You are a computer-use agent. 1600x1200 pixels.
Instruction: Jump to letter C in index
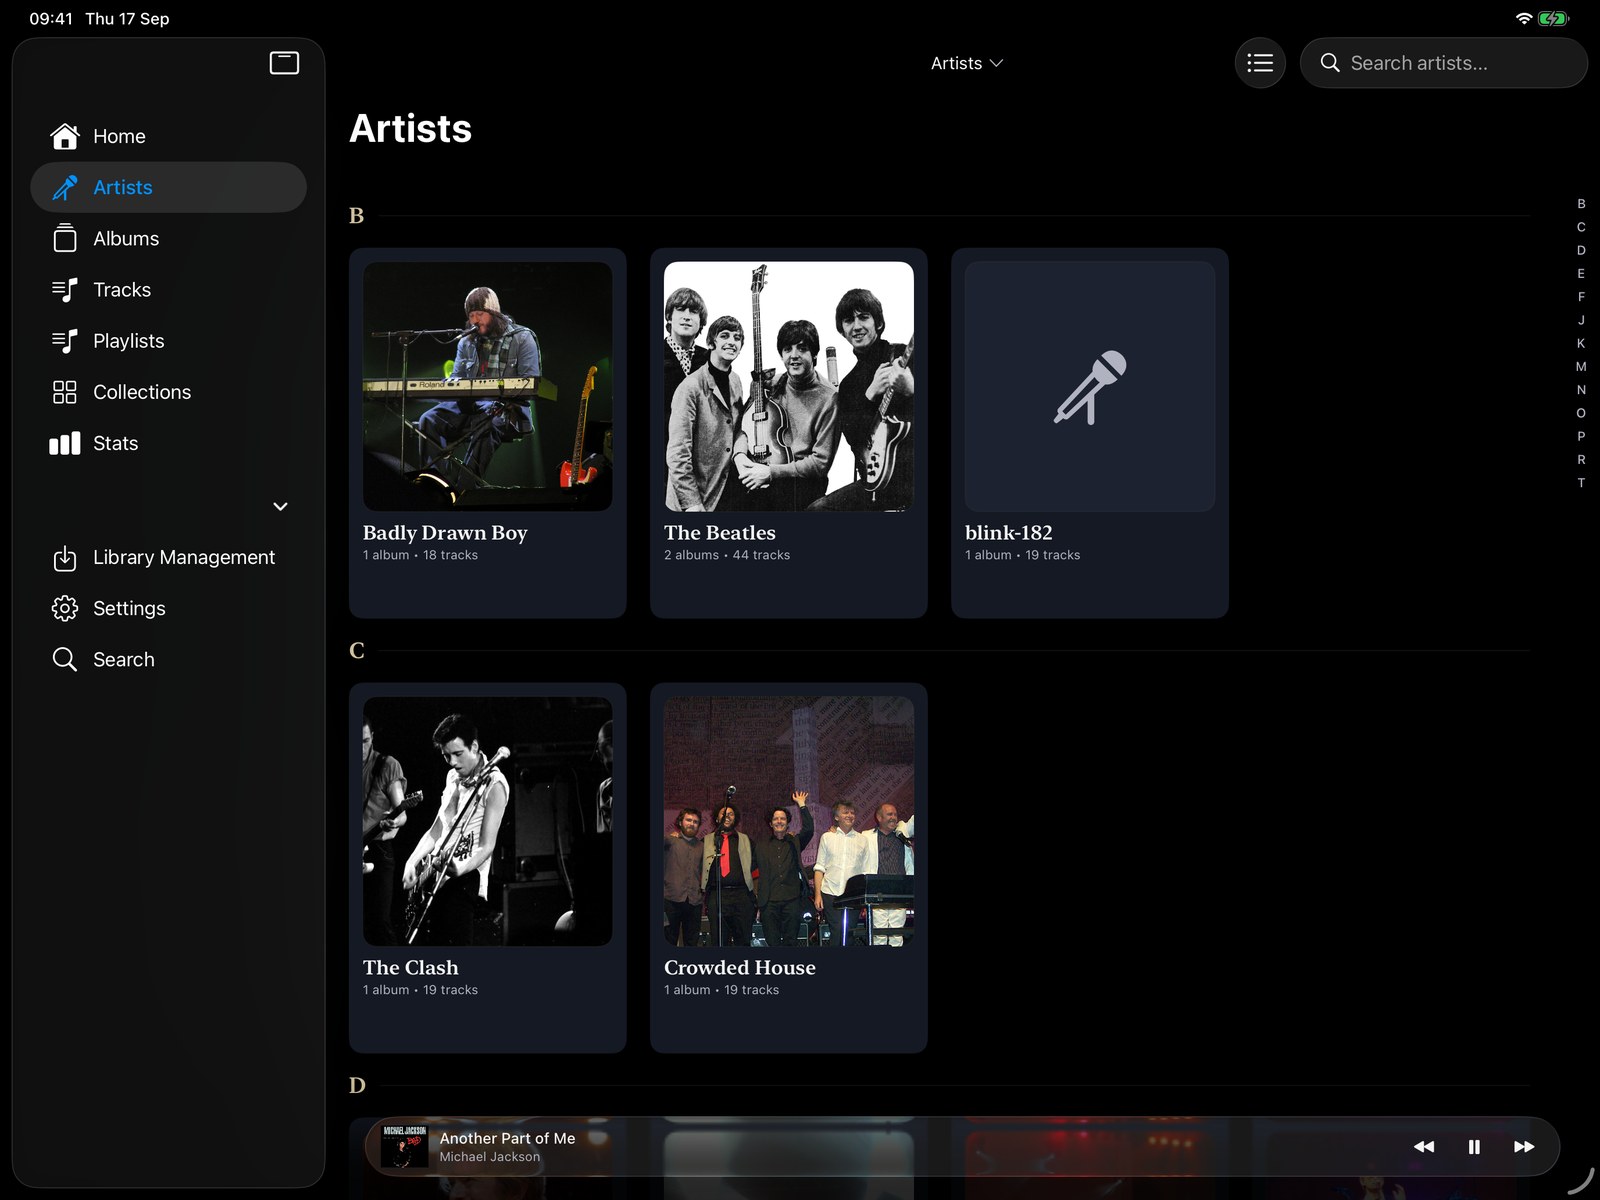1581,227
